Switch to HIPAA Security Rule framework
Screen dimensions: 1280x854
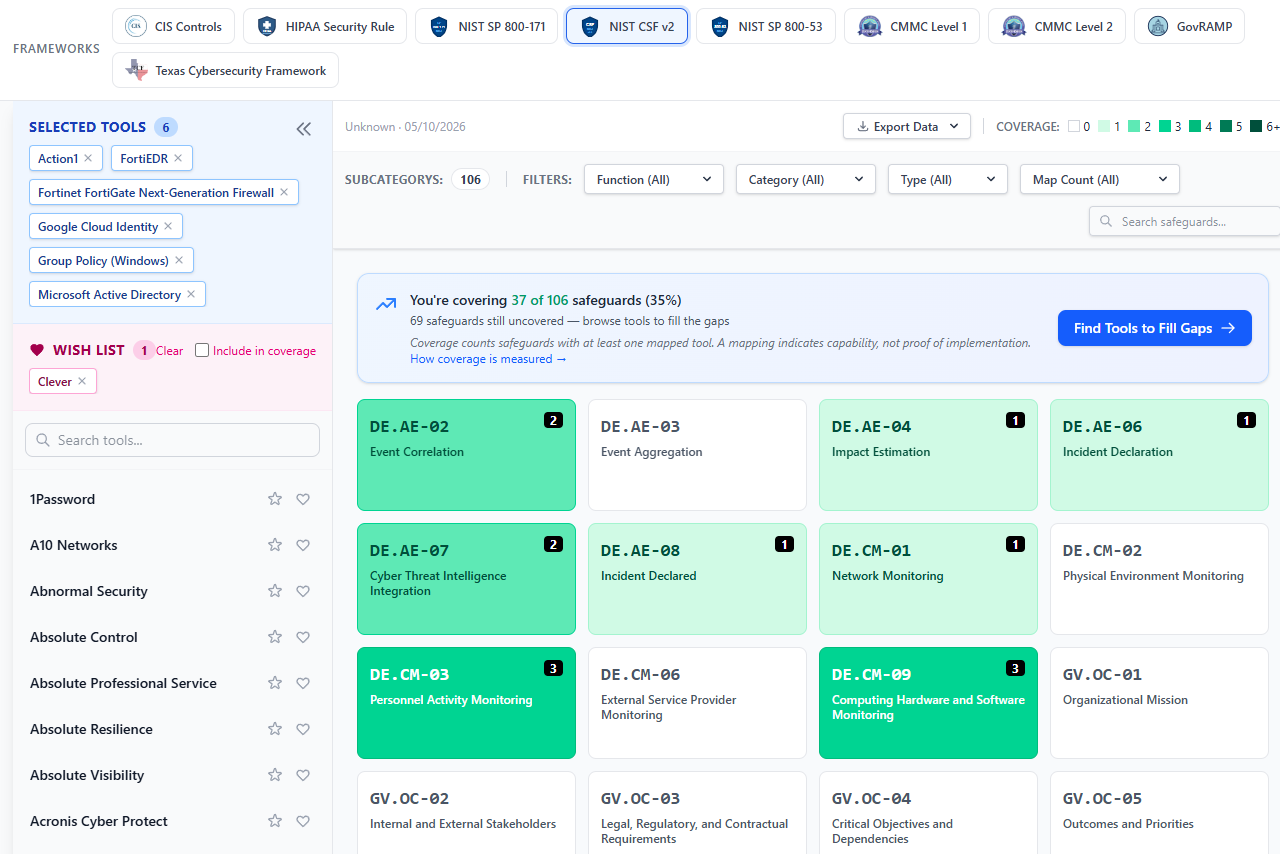pyautogui.click(x=325, y=26)
